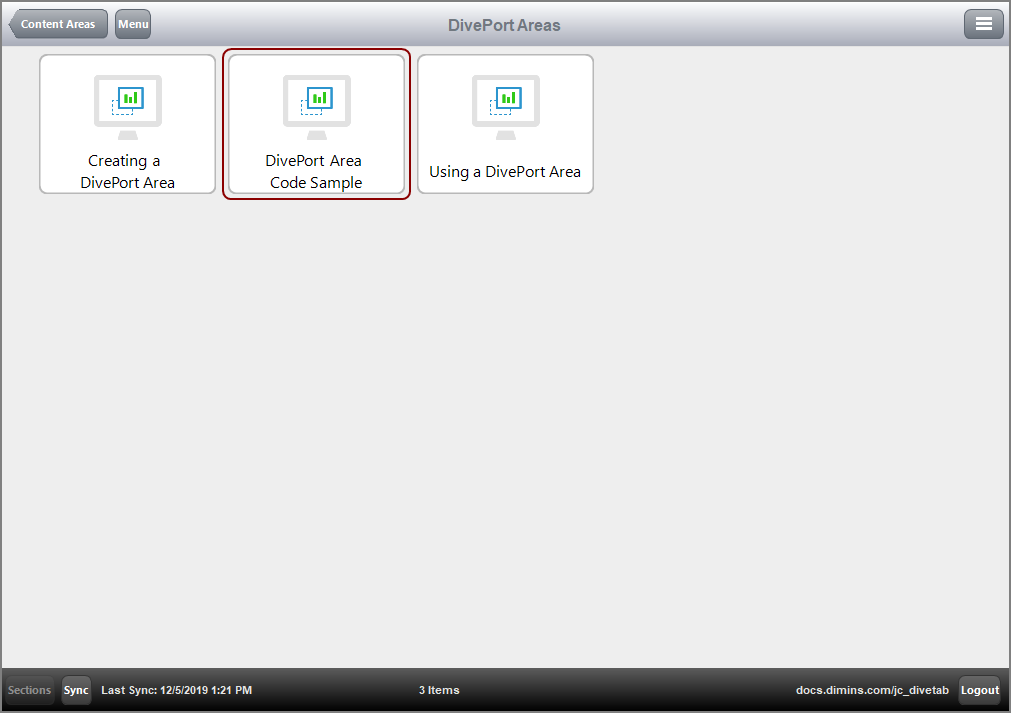Start a Sync from the bottom bar
Screen dimensions: 1011x713
[x=75, y=690]
